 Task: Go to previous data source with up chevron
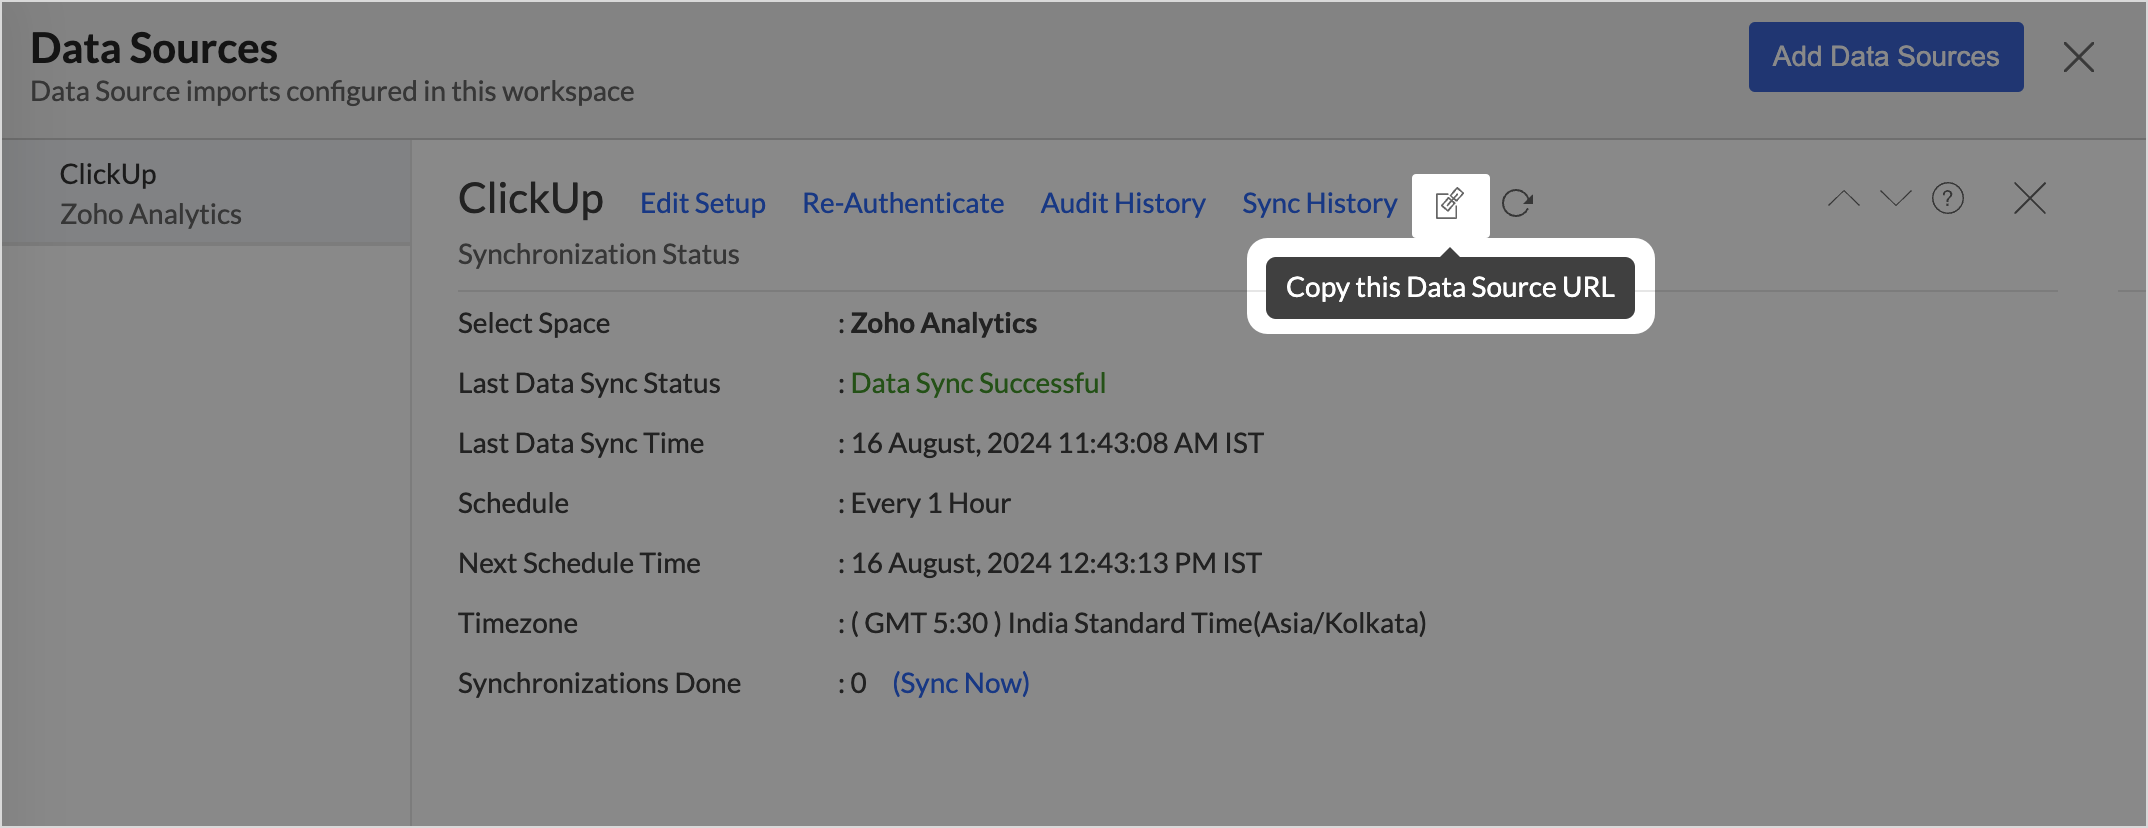click(x=1843, y=198)
